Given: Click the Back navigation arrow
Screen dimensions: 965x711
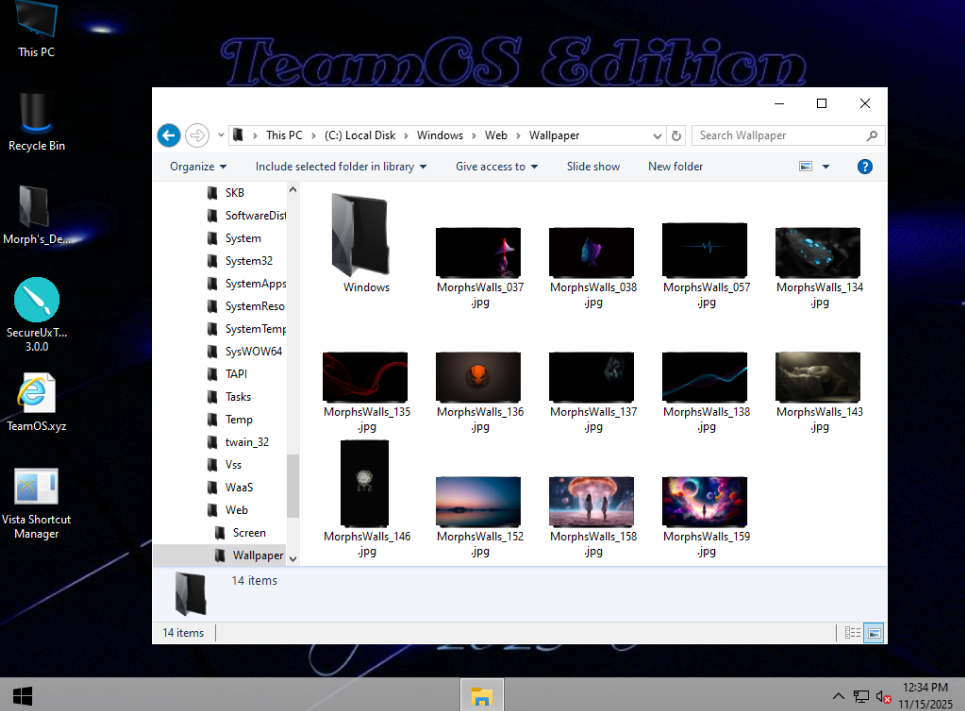Looking at the screenshot, I should tap(168, 135).
